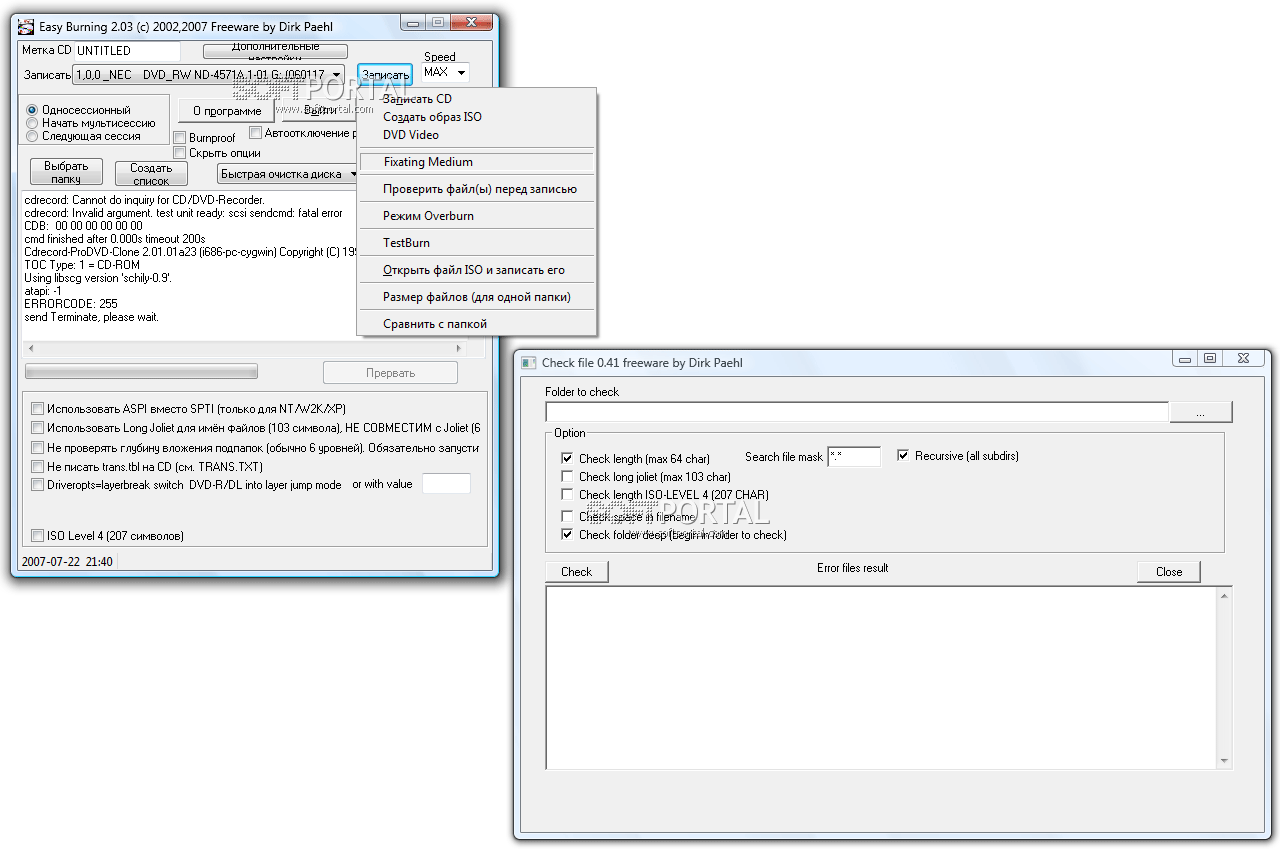Enable Check long joliet option
The height and width of the screenshot is (850, 1280).
tap(568, 477)
